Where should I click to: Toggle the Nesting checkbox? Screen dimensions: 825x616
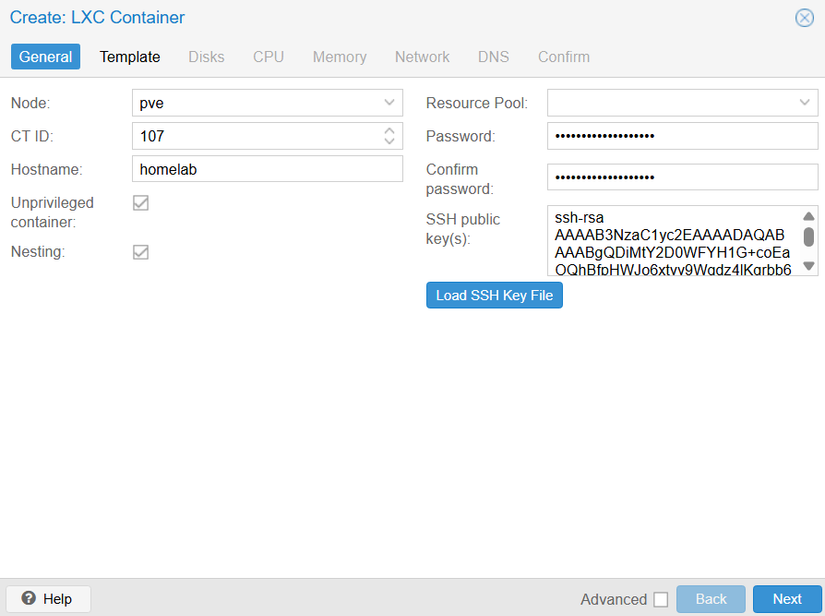pyautogui.click(x=141, y=252)
